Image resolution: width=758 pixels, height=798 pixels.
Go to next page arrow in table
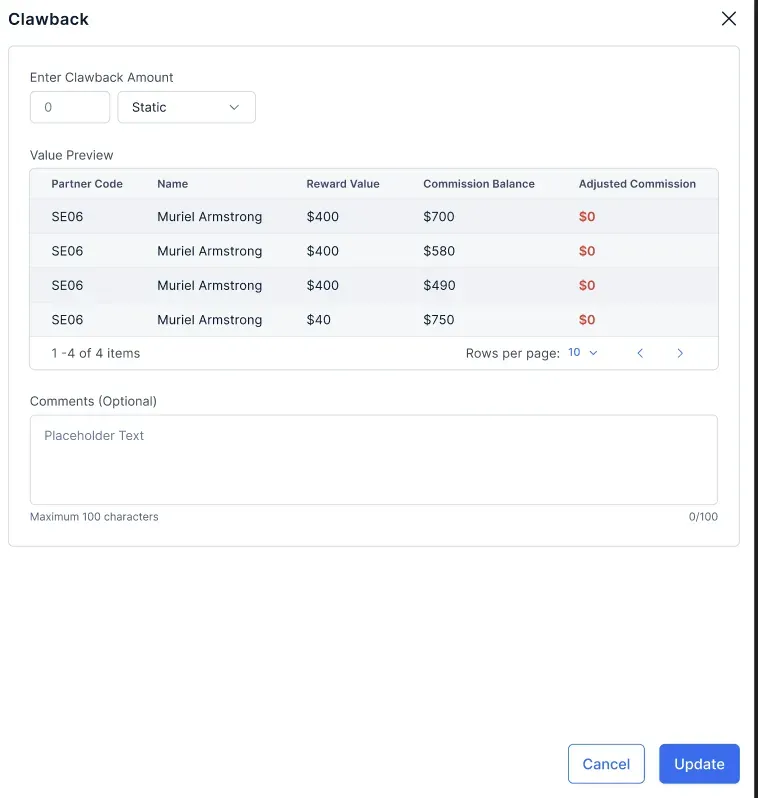coord(680,353)
